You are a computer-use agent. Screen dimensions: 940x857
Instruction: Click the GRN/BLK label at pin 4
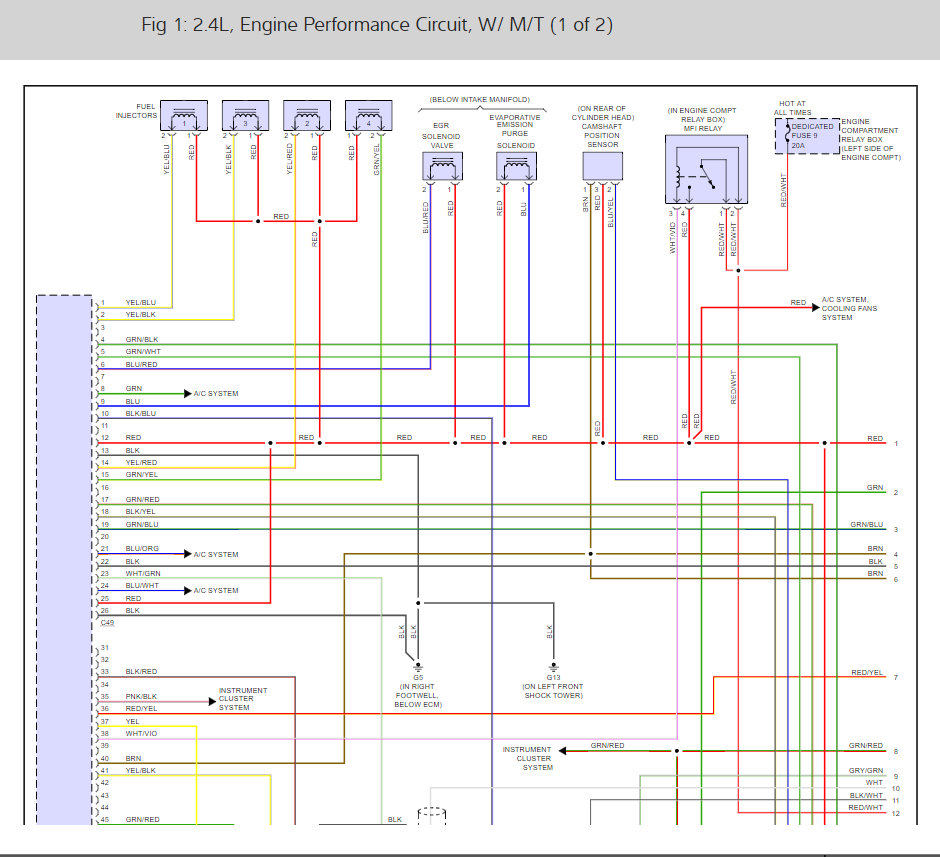(x=142, y=339)
